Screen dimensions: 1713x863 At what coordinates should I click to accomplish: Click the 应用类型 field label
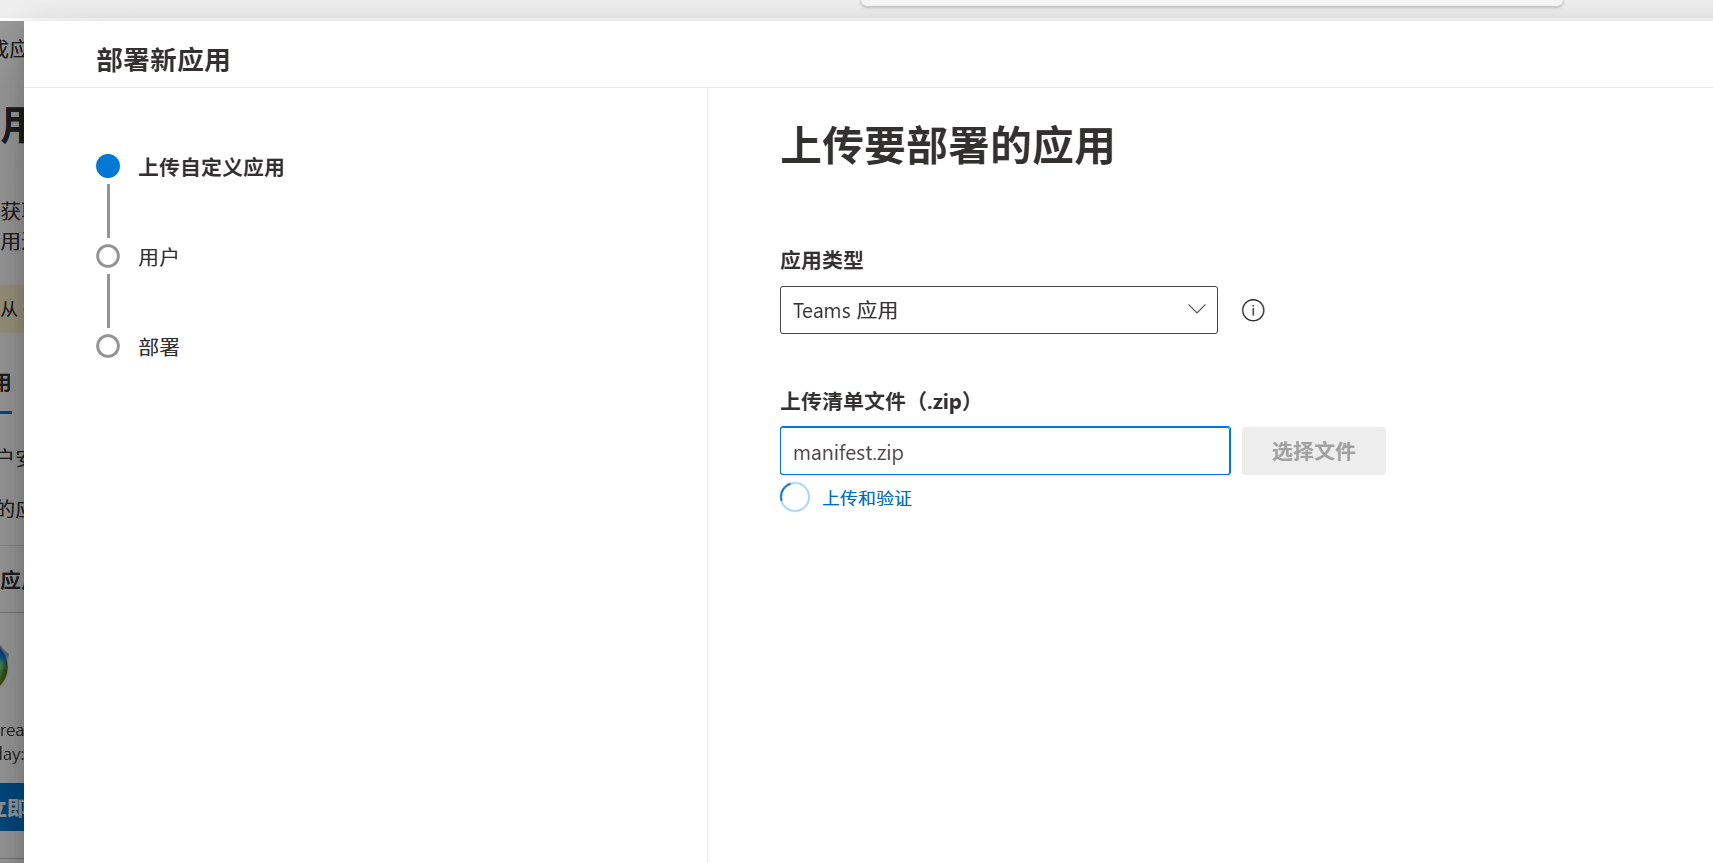[821, 260]
